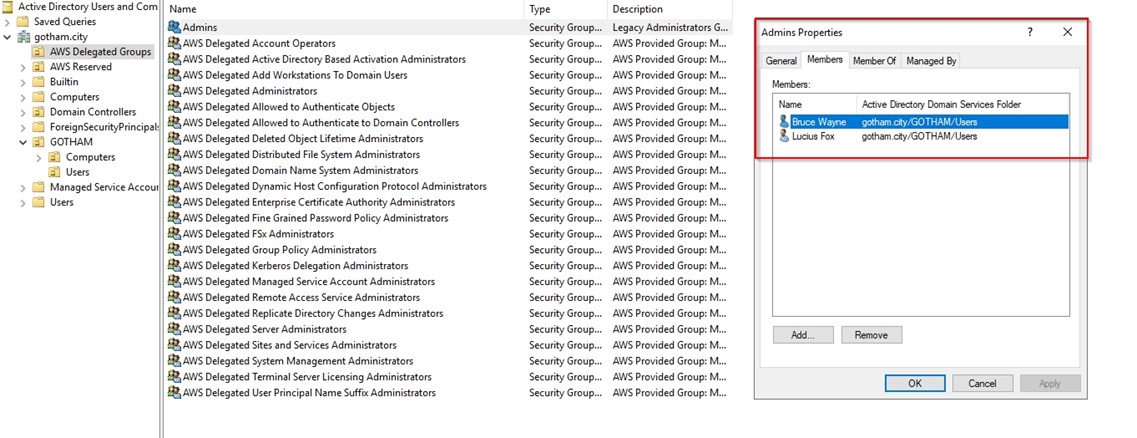Click the AWS Delegated Kerberos Delegation Administrators icon

click(174, 265)
